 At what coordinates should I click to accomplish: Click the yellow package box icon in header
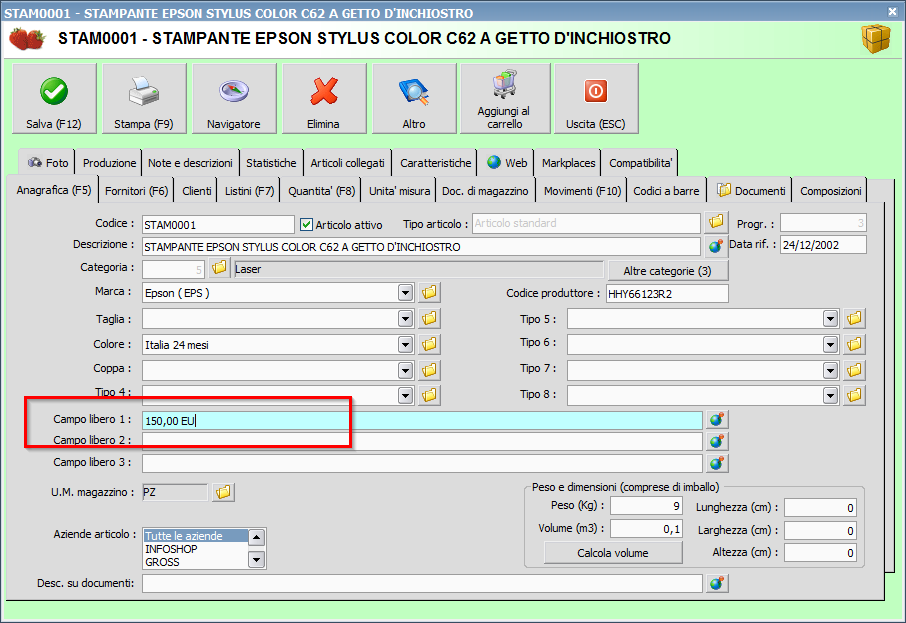876,39
